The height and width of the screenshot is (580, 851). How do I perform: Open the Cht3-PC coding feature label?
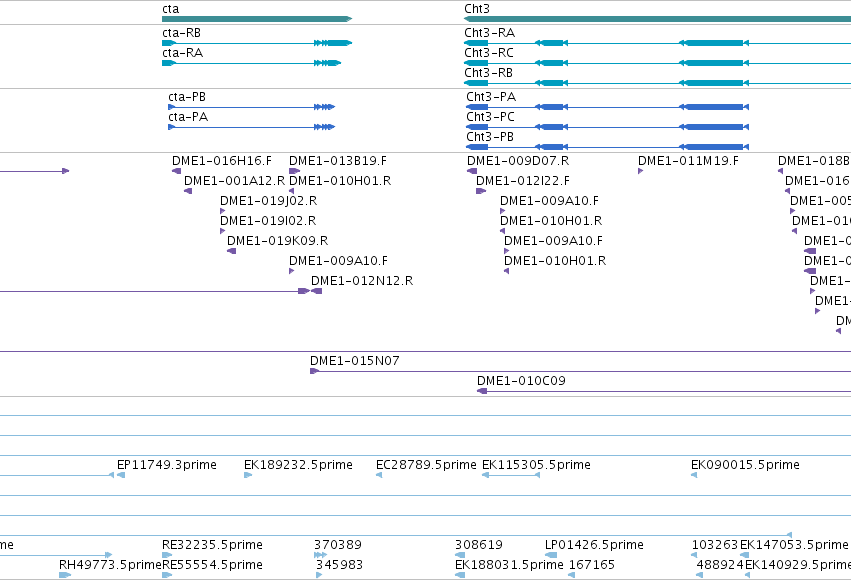[490, 117]
